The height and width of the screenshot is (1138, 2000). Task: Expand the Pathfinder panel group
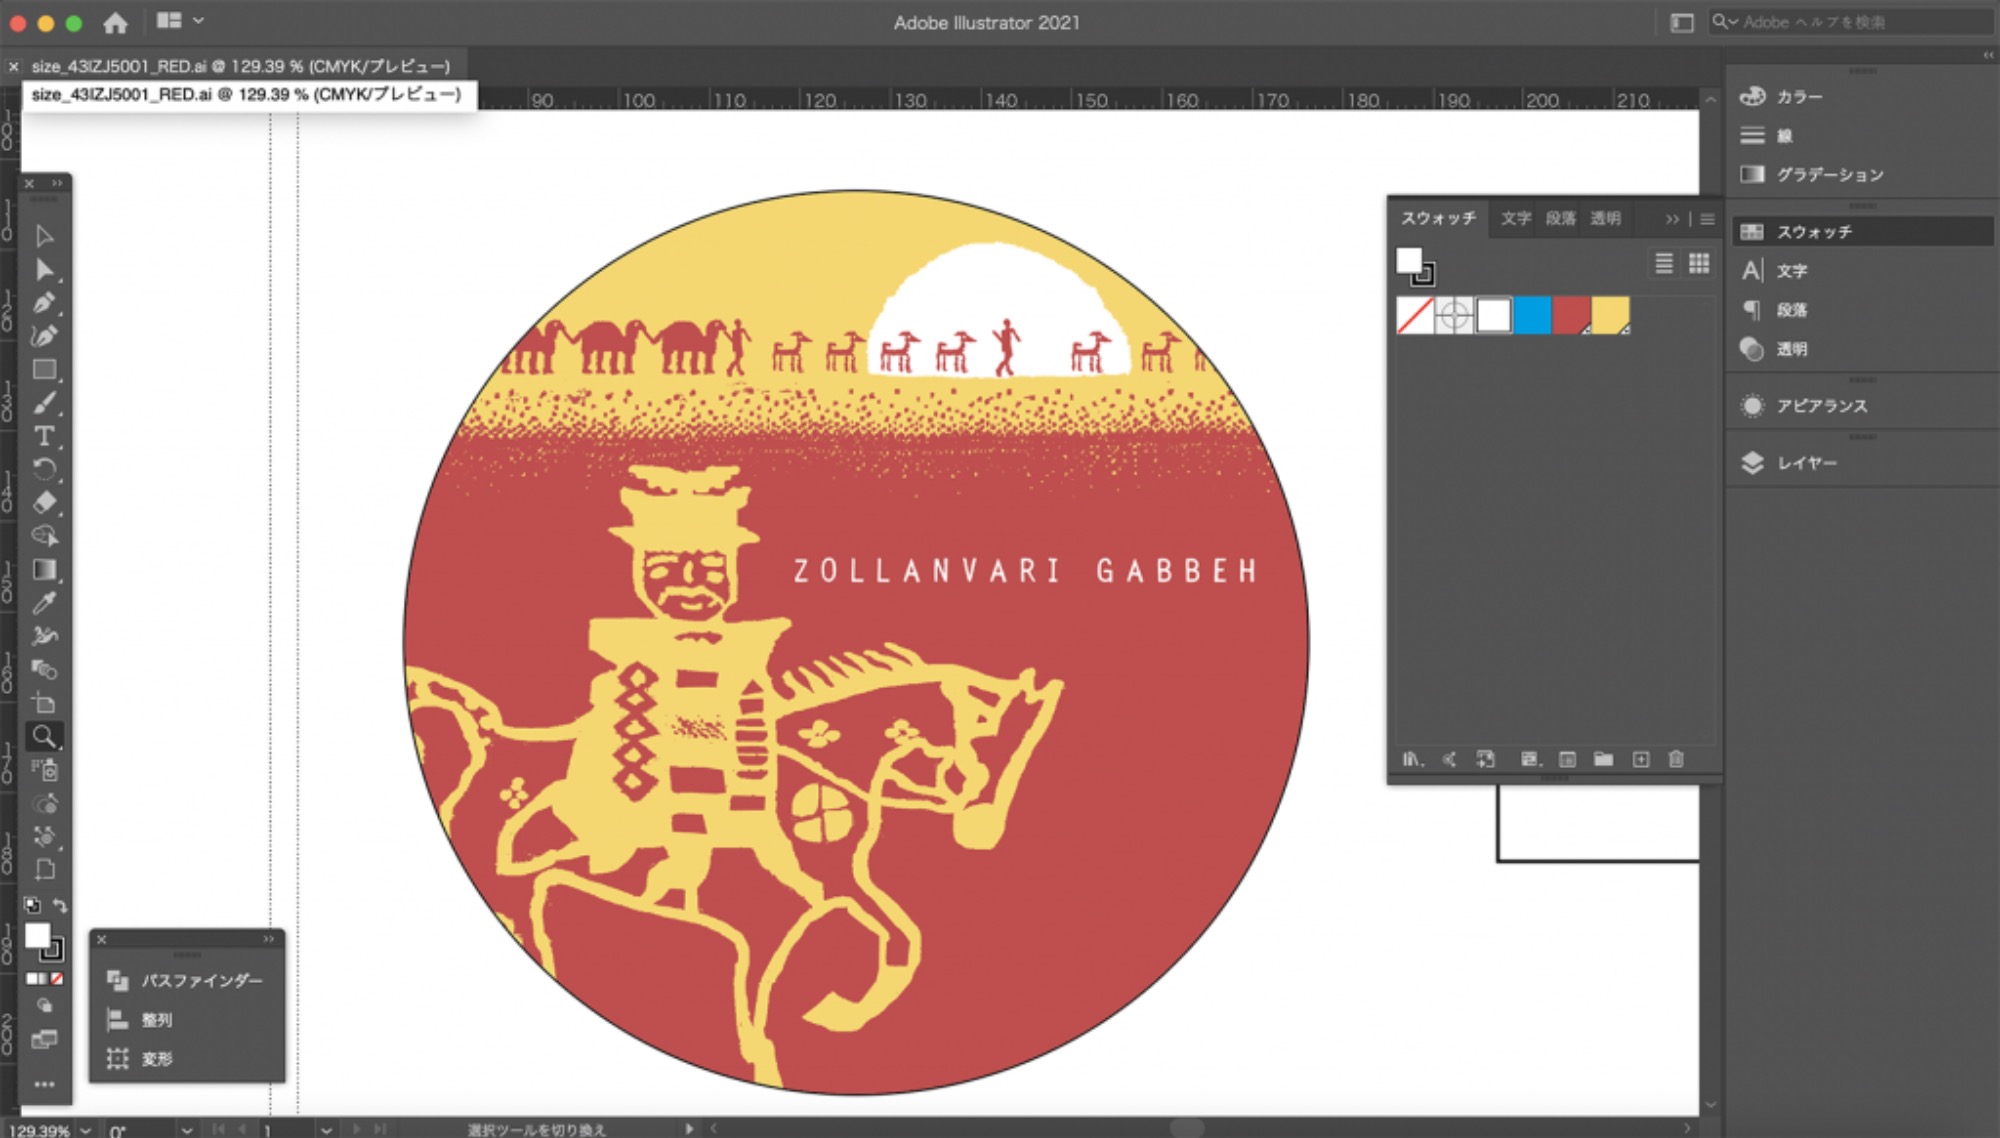(x=268, y=940)
